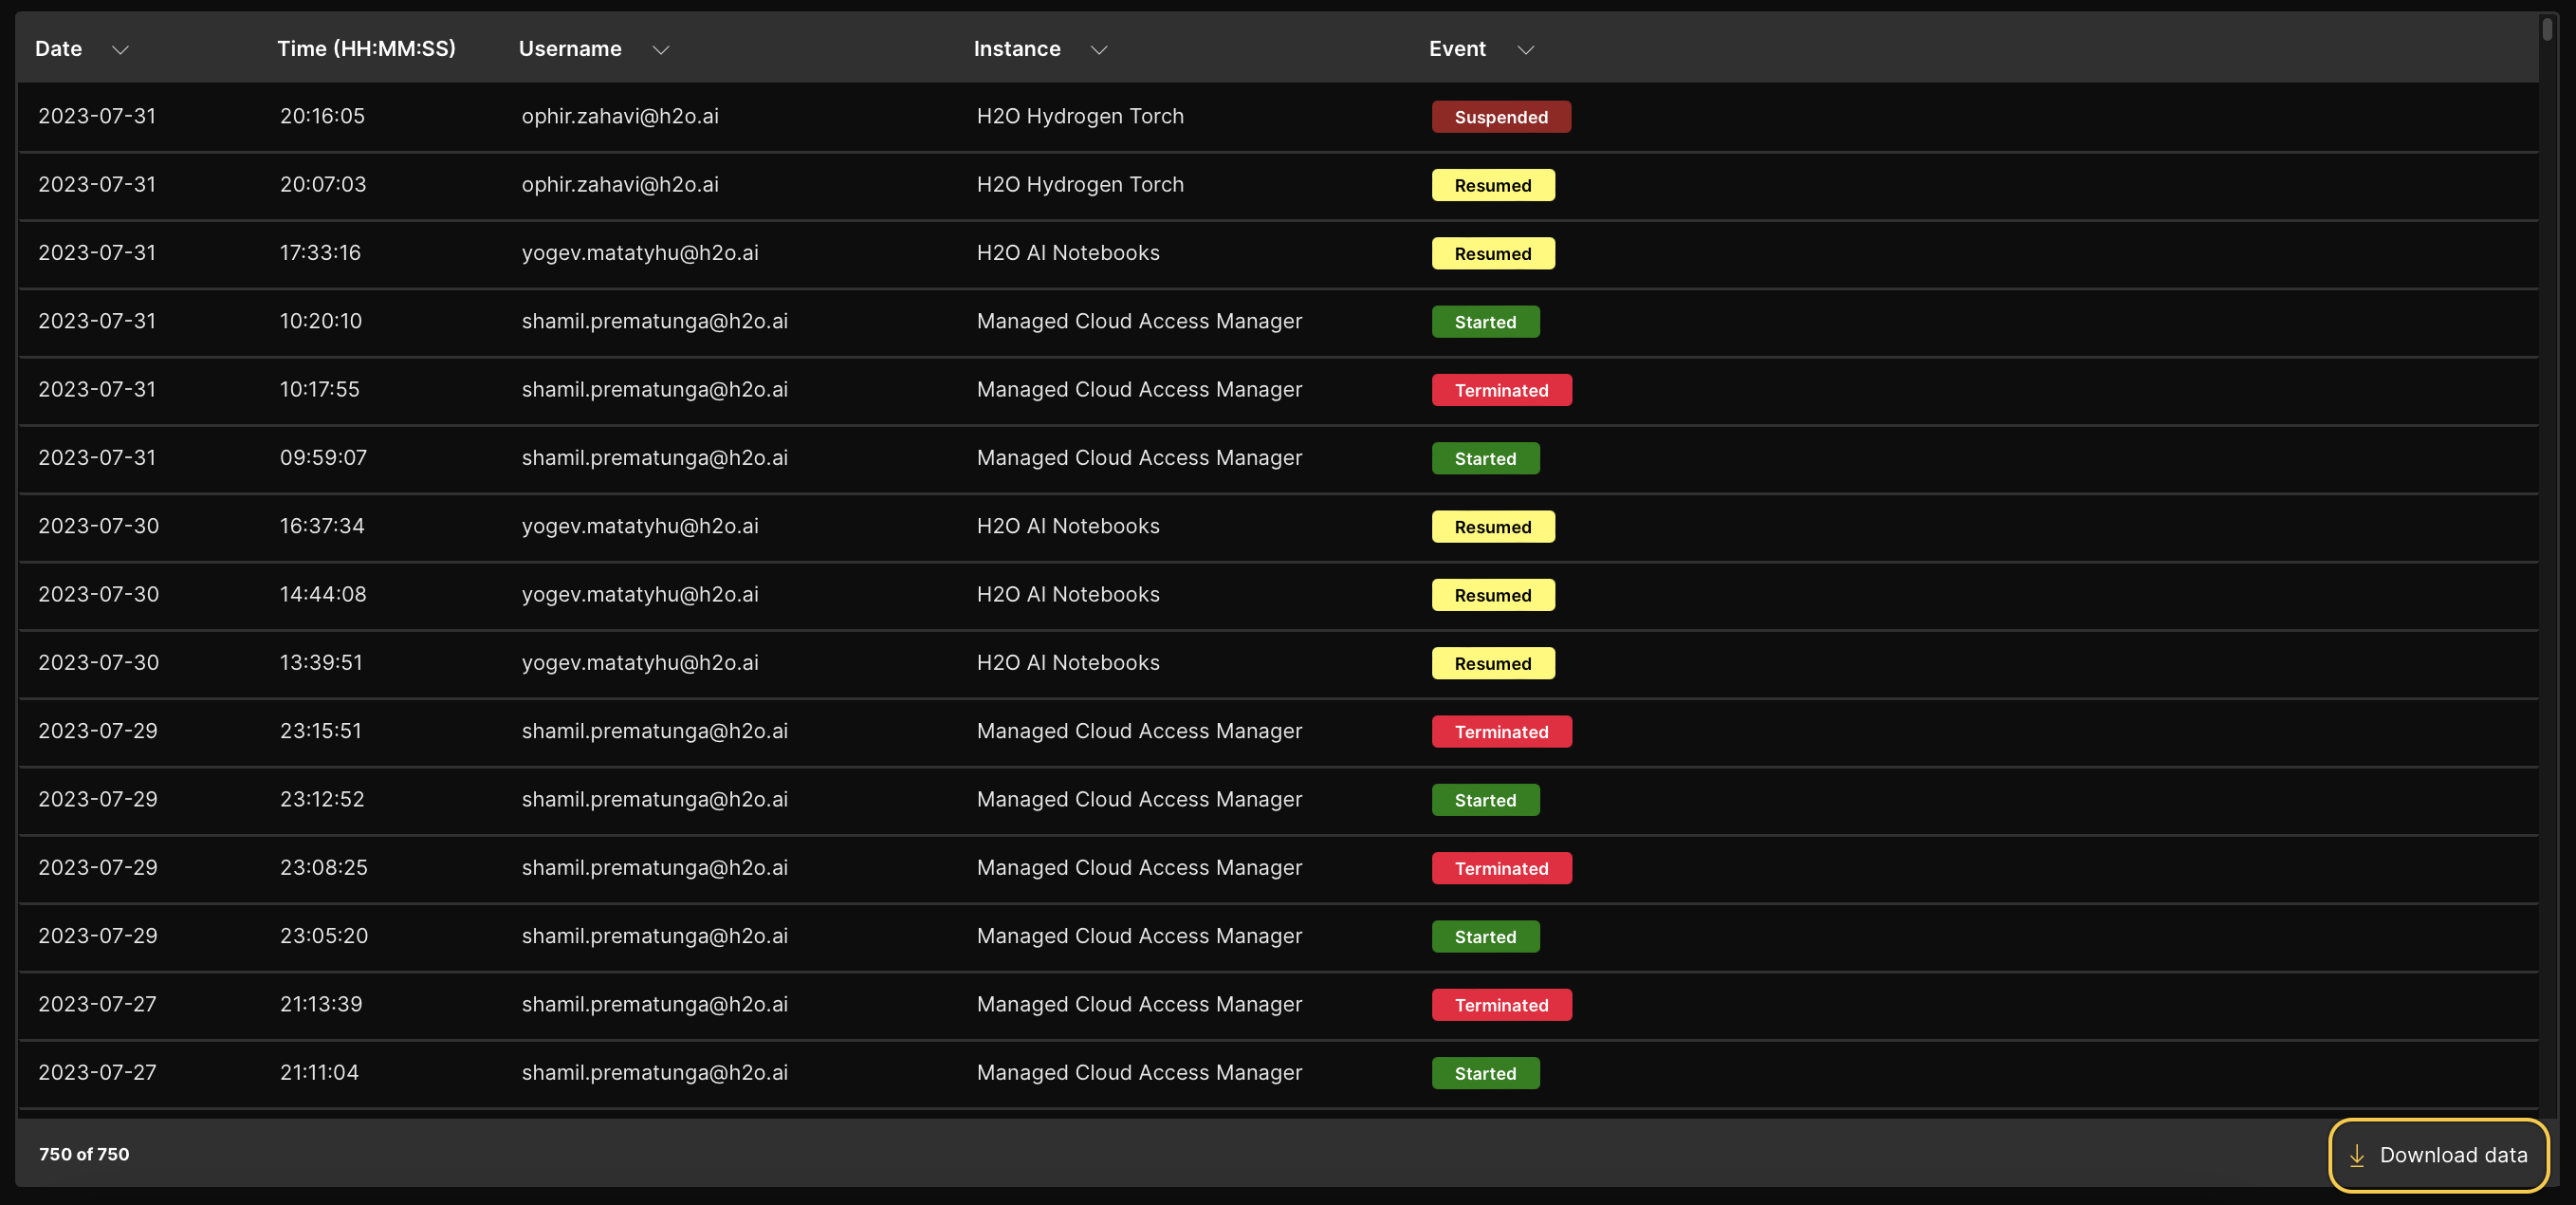Click the Date column header label
This screenshot has width=2576, height=1205.
57,48
